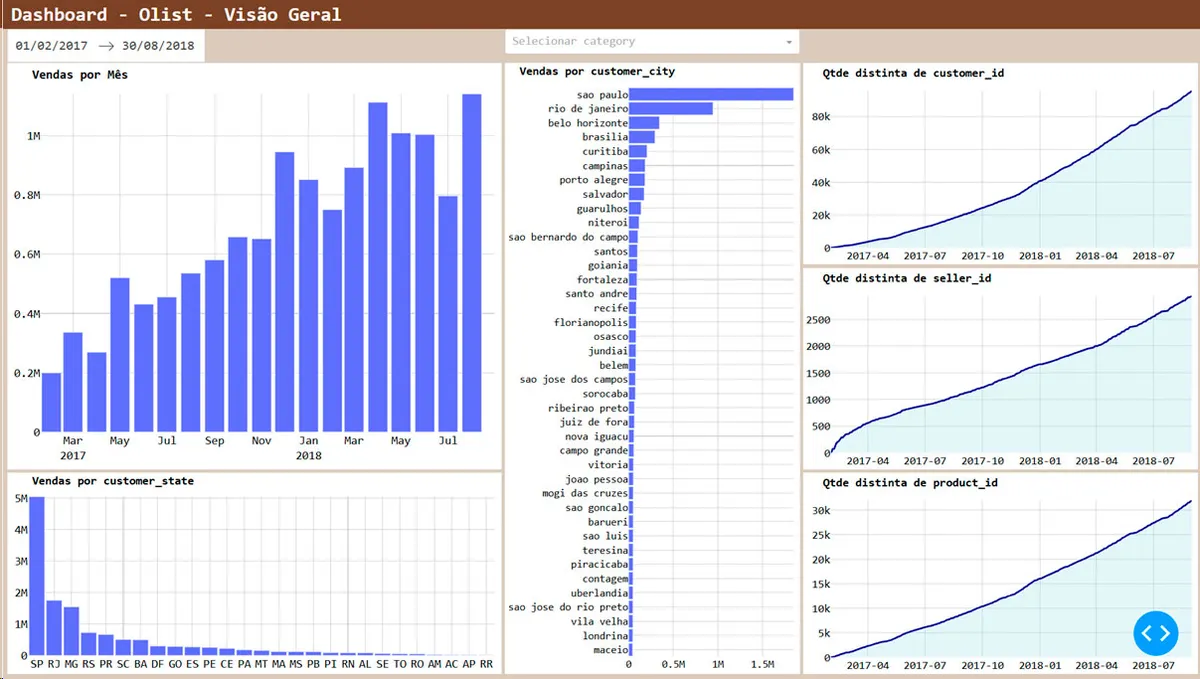Click 'Qtde distinta de product_id' title

910,482
